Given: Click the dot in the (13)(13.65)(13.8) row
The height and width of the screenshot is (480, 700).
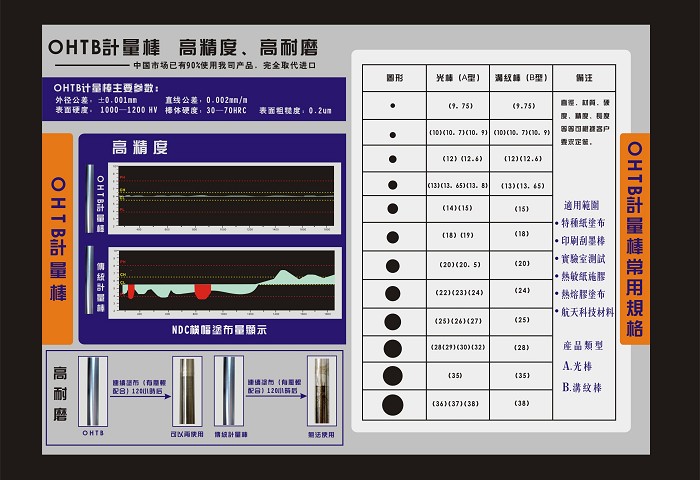Looking at the screenshot, I should pyautogui.click(x=393, y=185).
